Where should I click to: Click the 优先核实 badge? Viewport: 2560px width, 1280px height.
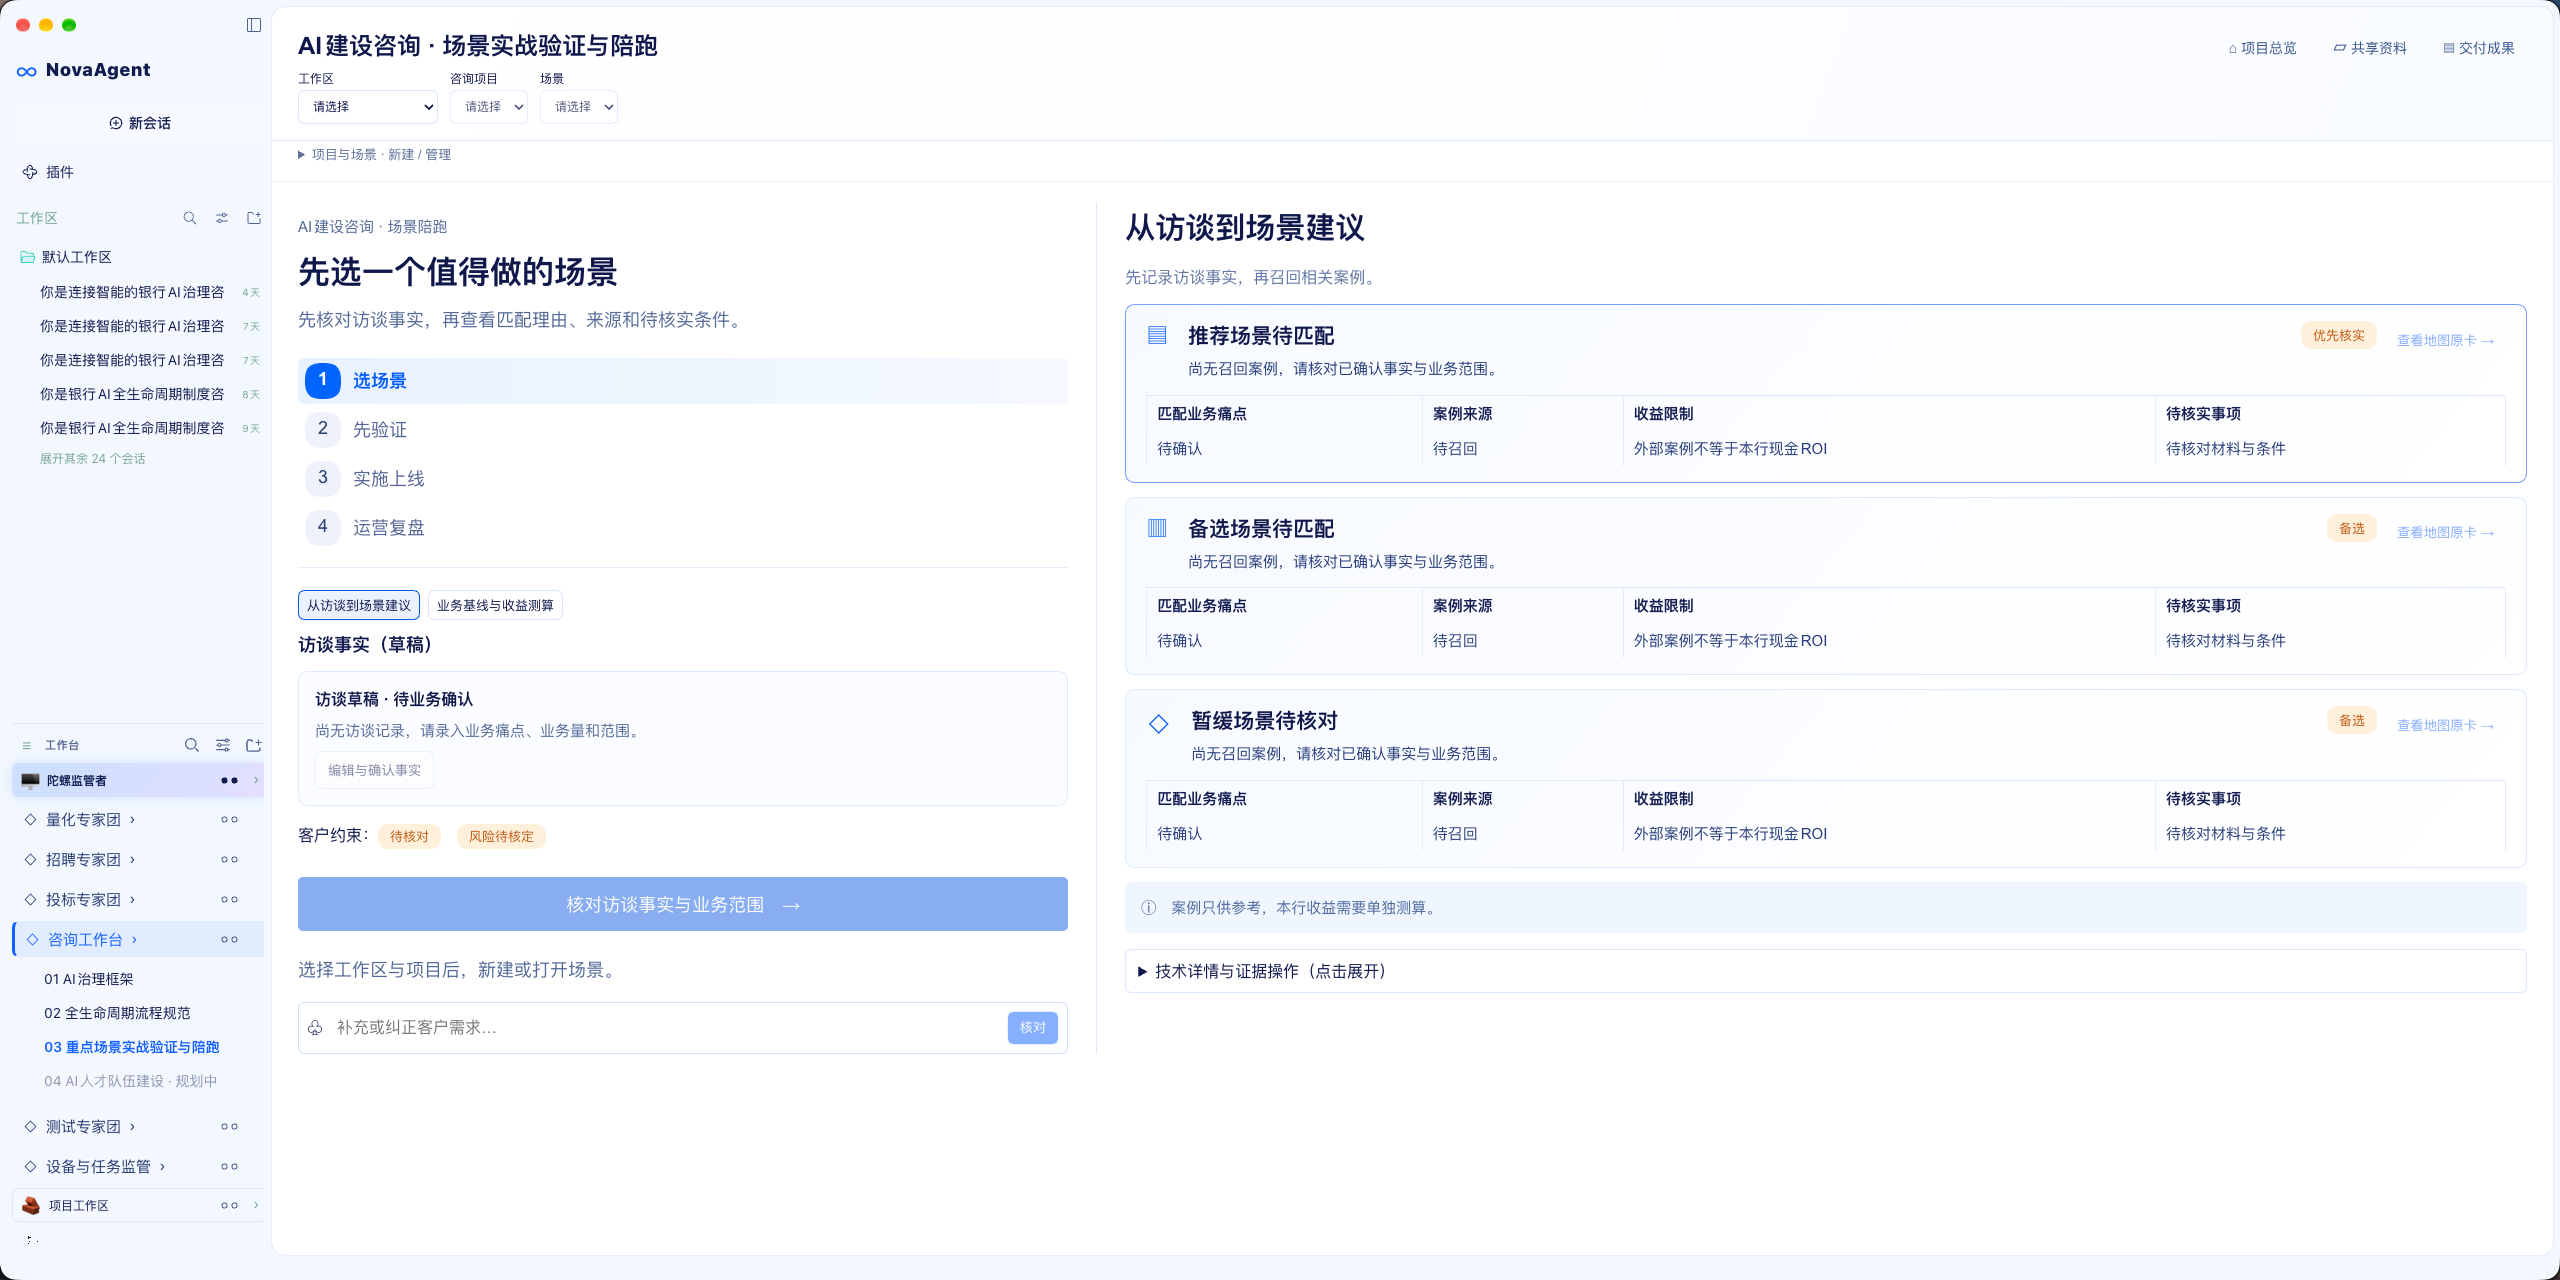point(2339,336)
